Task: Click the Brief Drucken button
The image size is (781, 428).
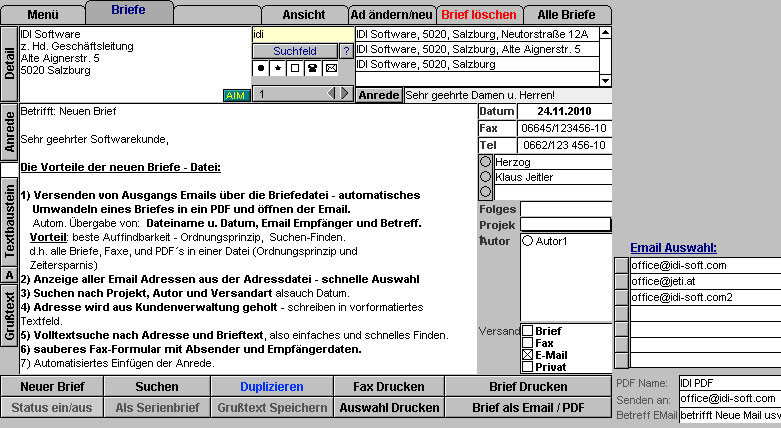Action: tap(528, 387)
